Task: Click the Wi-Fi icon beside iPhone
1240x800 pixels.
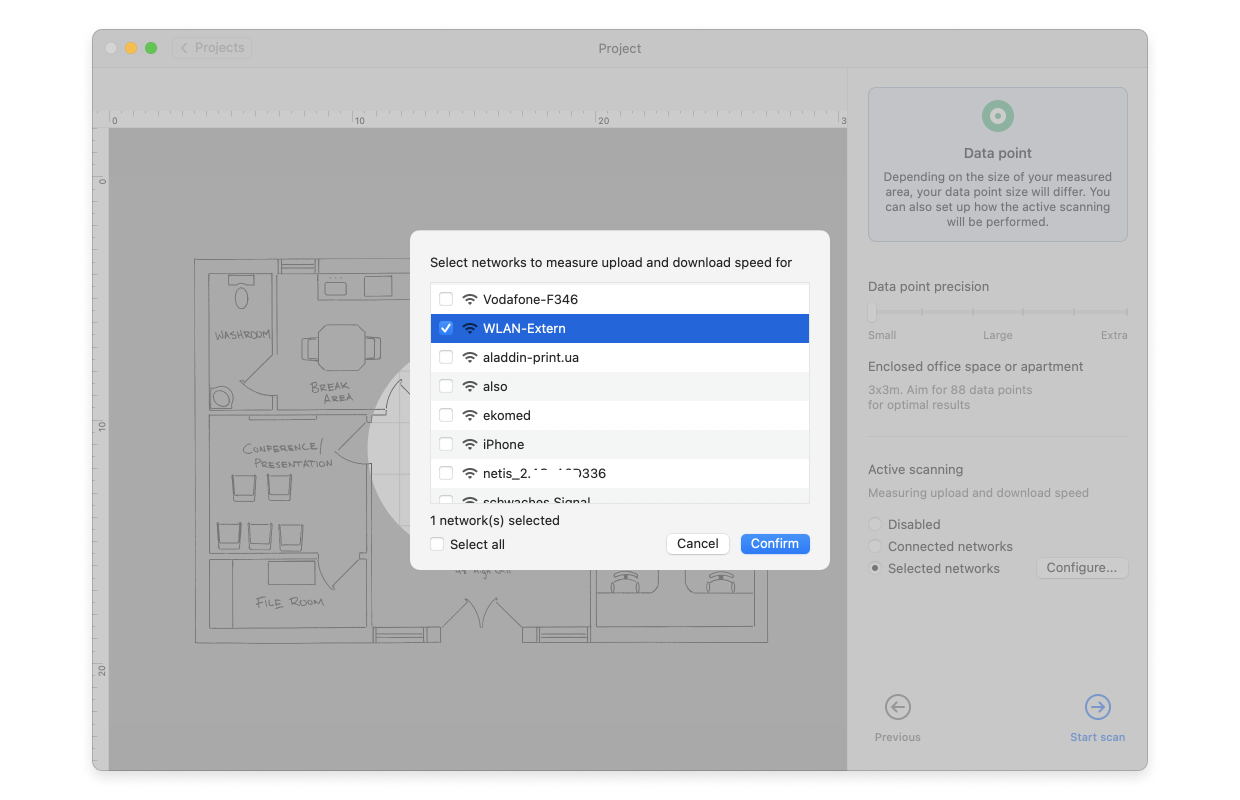Action: 468,444
